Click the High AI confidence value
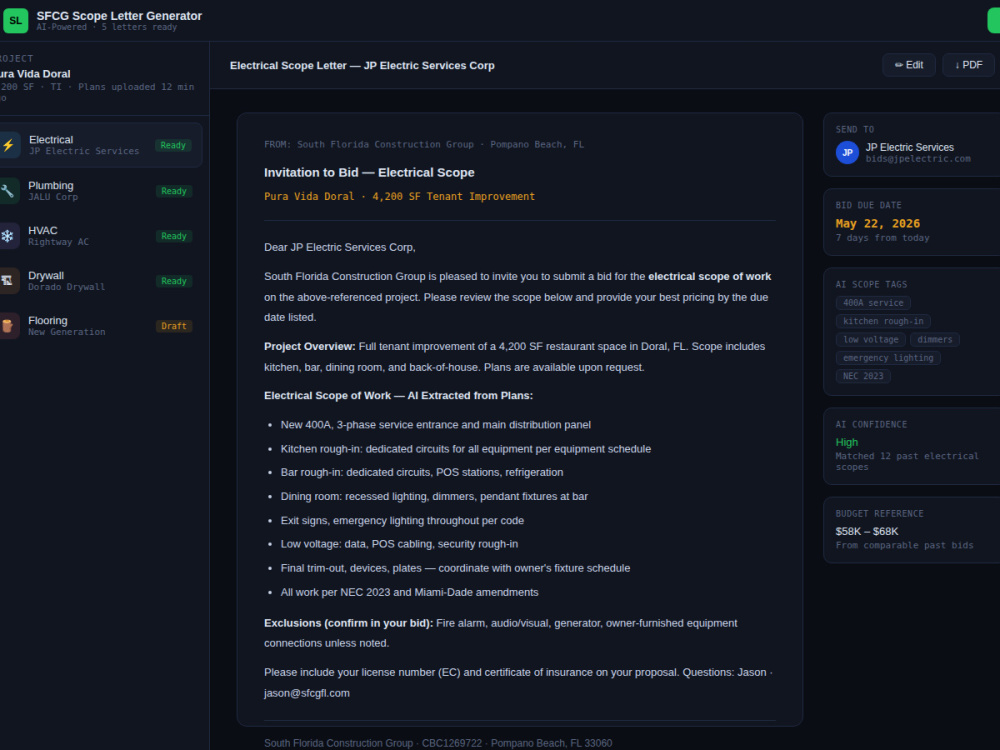1000x750 pixels. pyautogui.click(x=846, y=443)
